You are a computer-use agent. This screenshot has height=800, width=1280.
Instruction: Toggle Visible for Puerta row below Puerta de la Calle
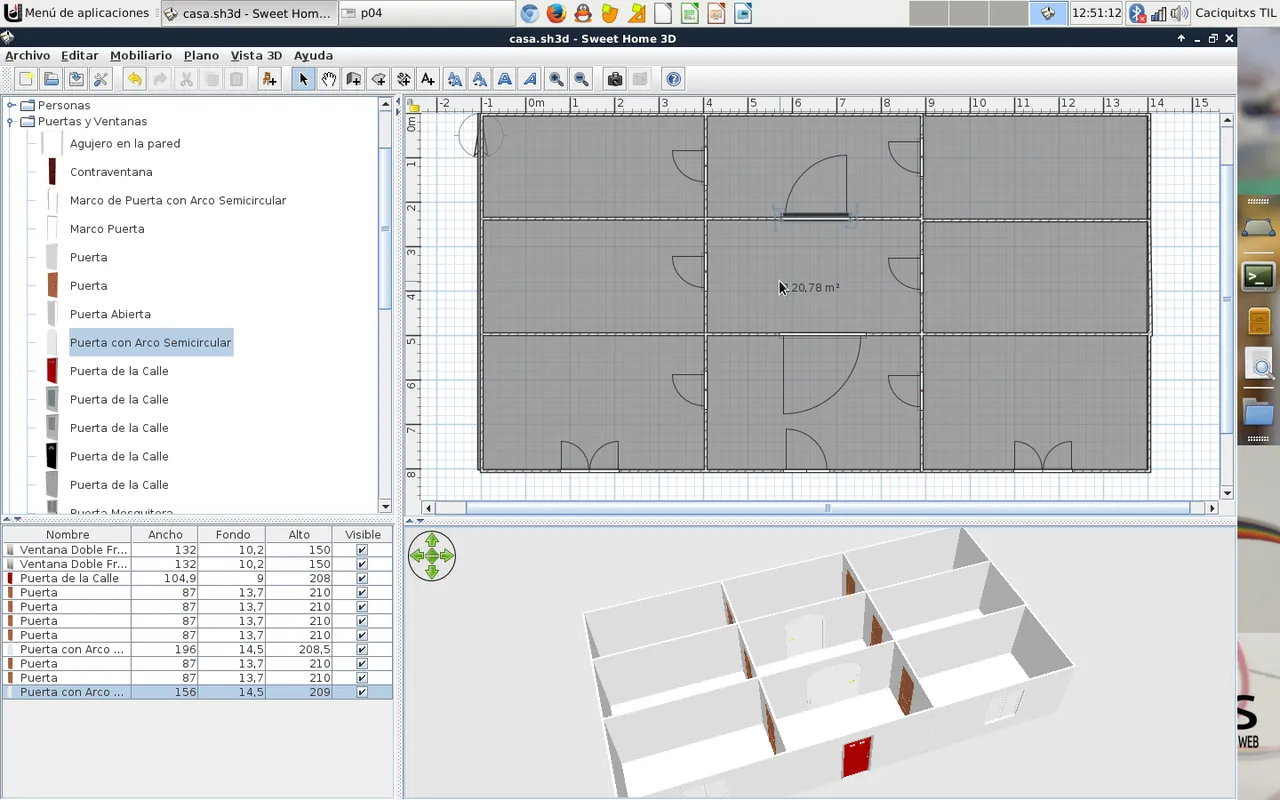[362, 592]
